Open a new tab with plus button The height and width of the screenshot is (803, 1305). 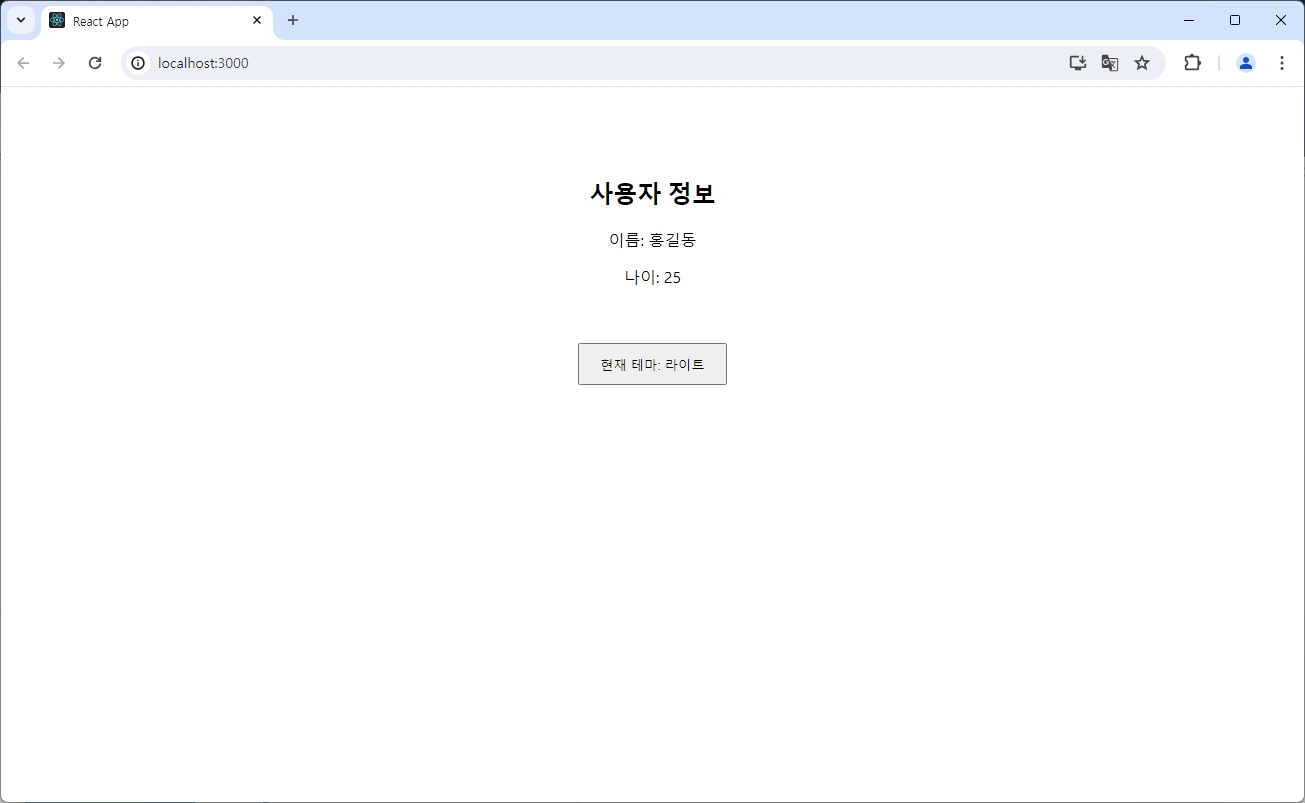[293, 20]
